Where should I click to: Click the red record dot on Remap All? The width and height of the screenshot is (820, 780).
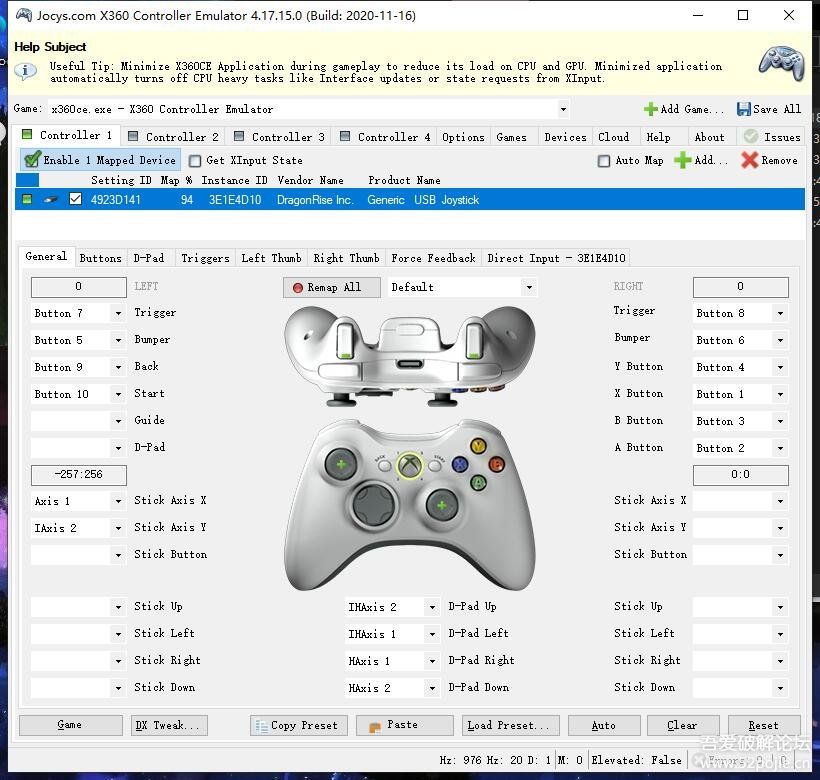tap(298, 288)
